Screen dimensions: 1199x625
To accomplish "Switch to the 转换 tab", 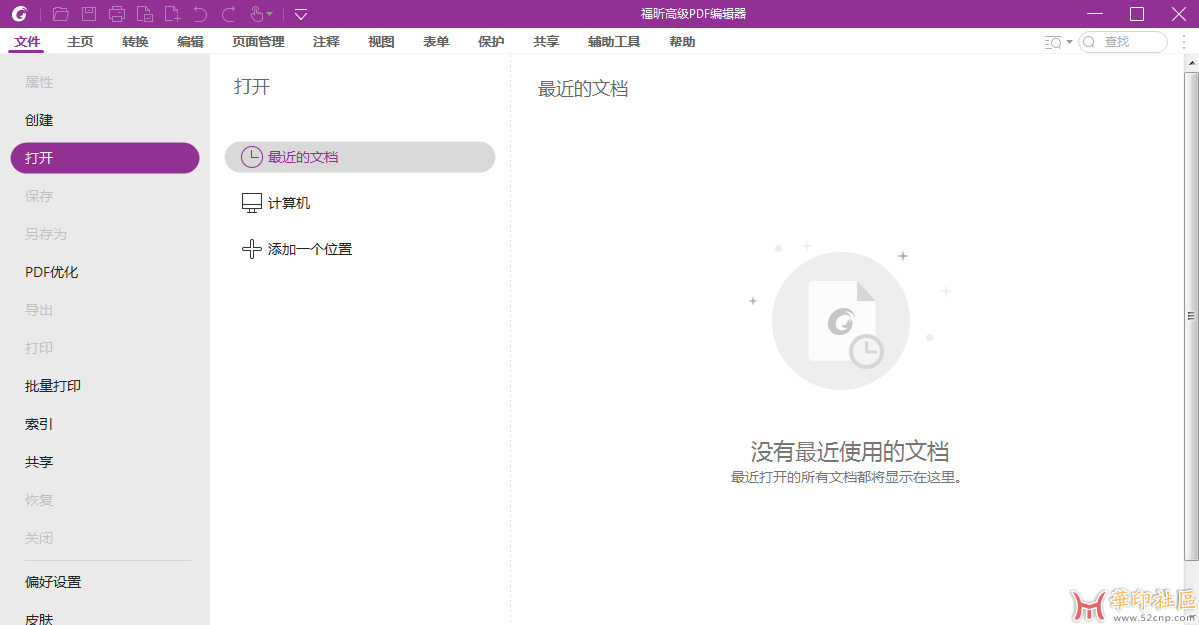I will point(135,41).
